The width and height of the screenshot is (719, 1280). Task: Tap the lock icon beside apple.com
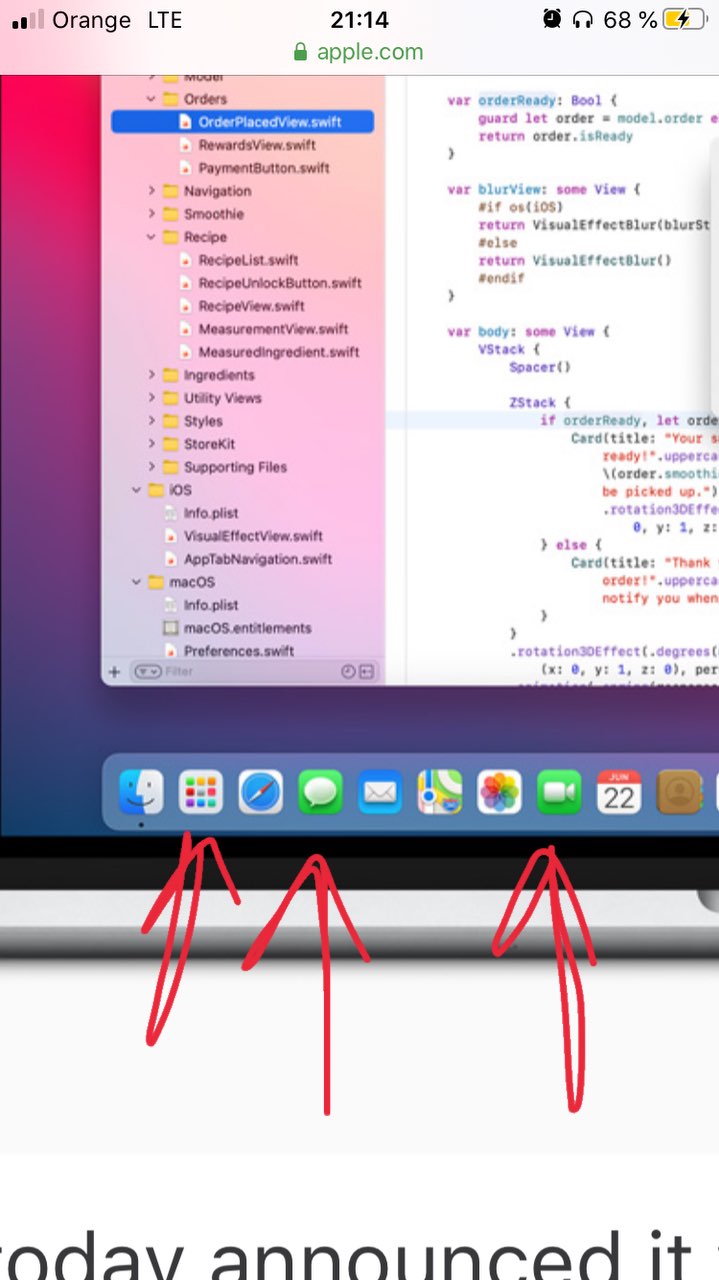(301, 52)
